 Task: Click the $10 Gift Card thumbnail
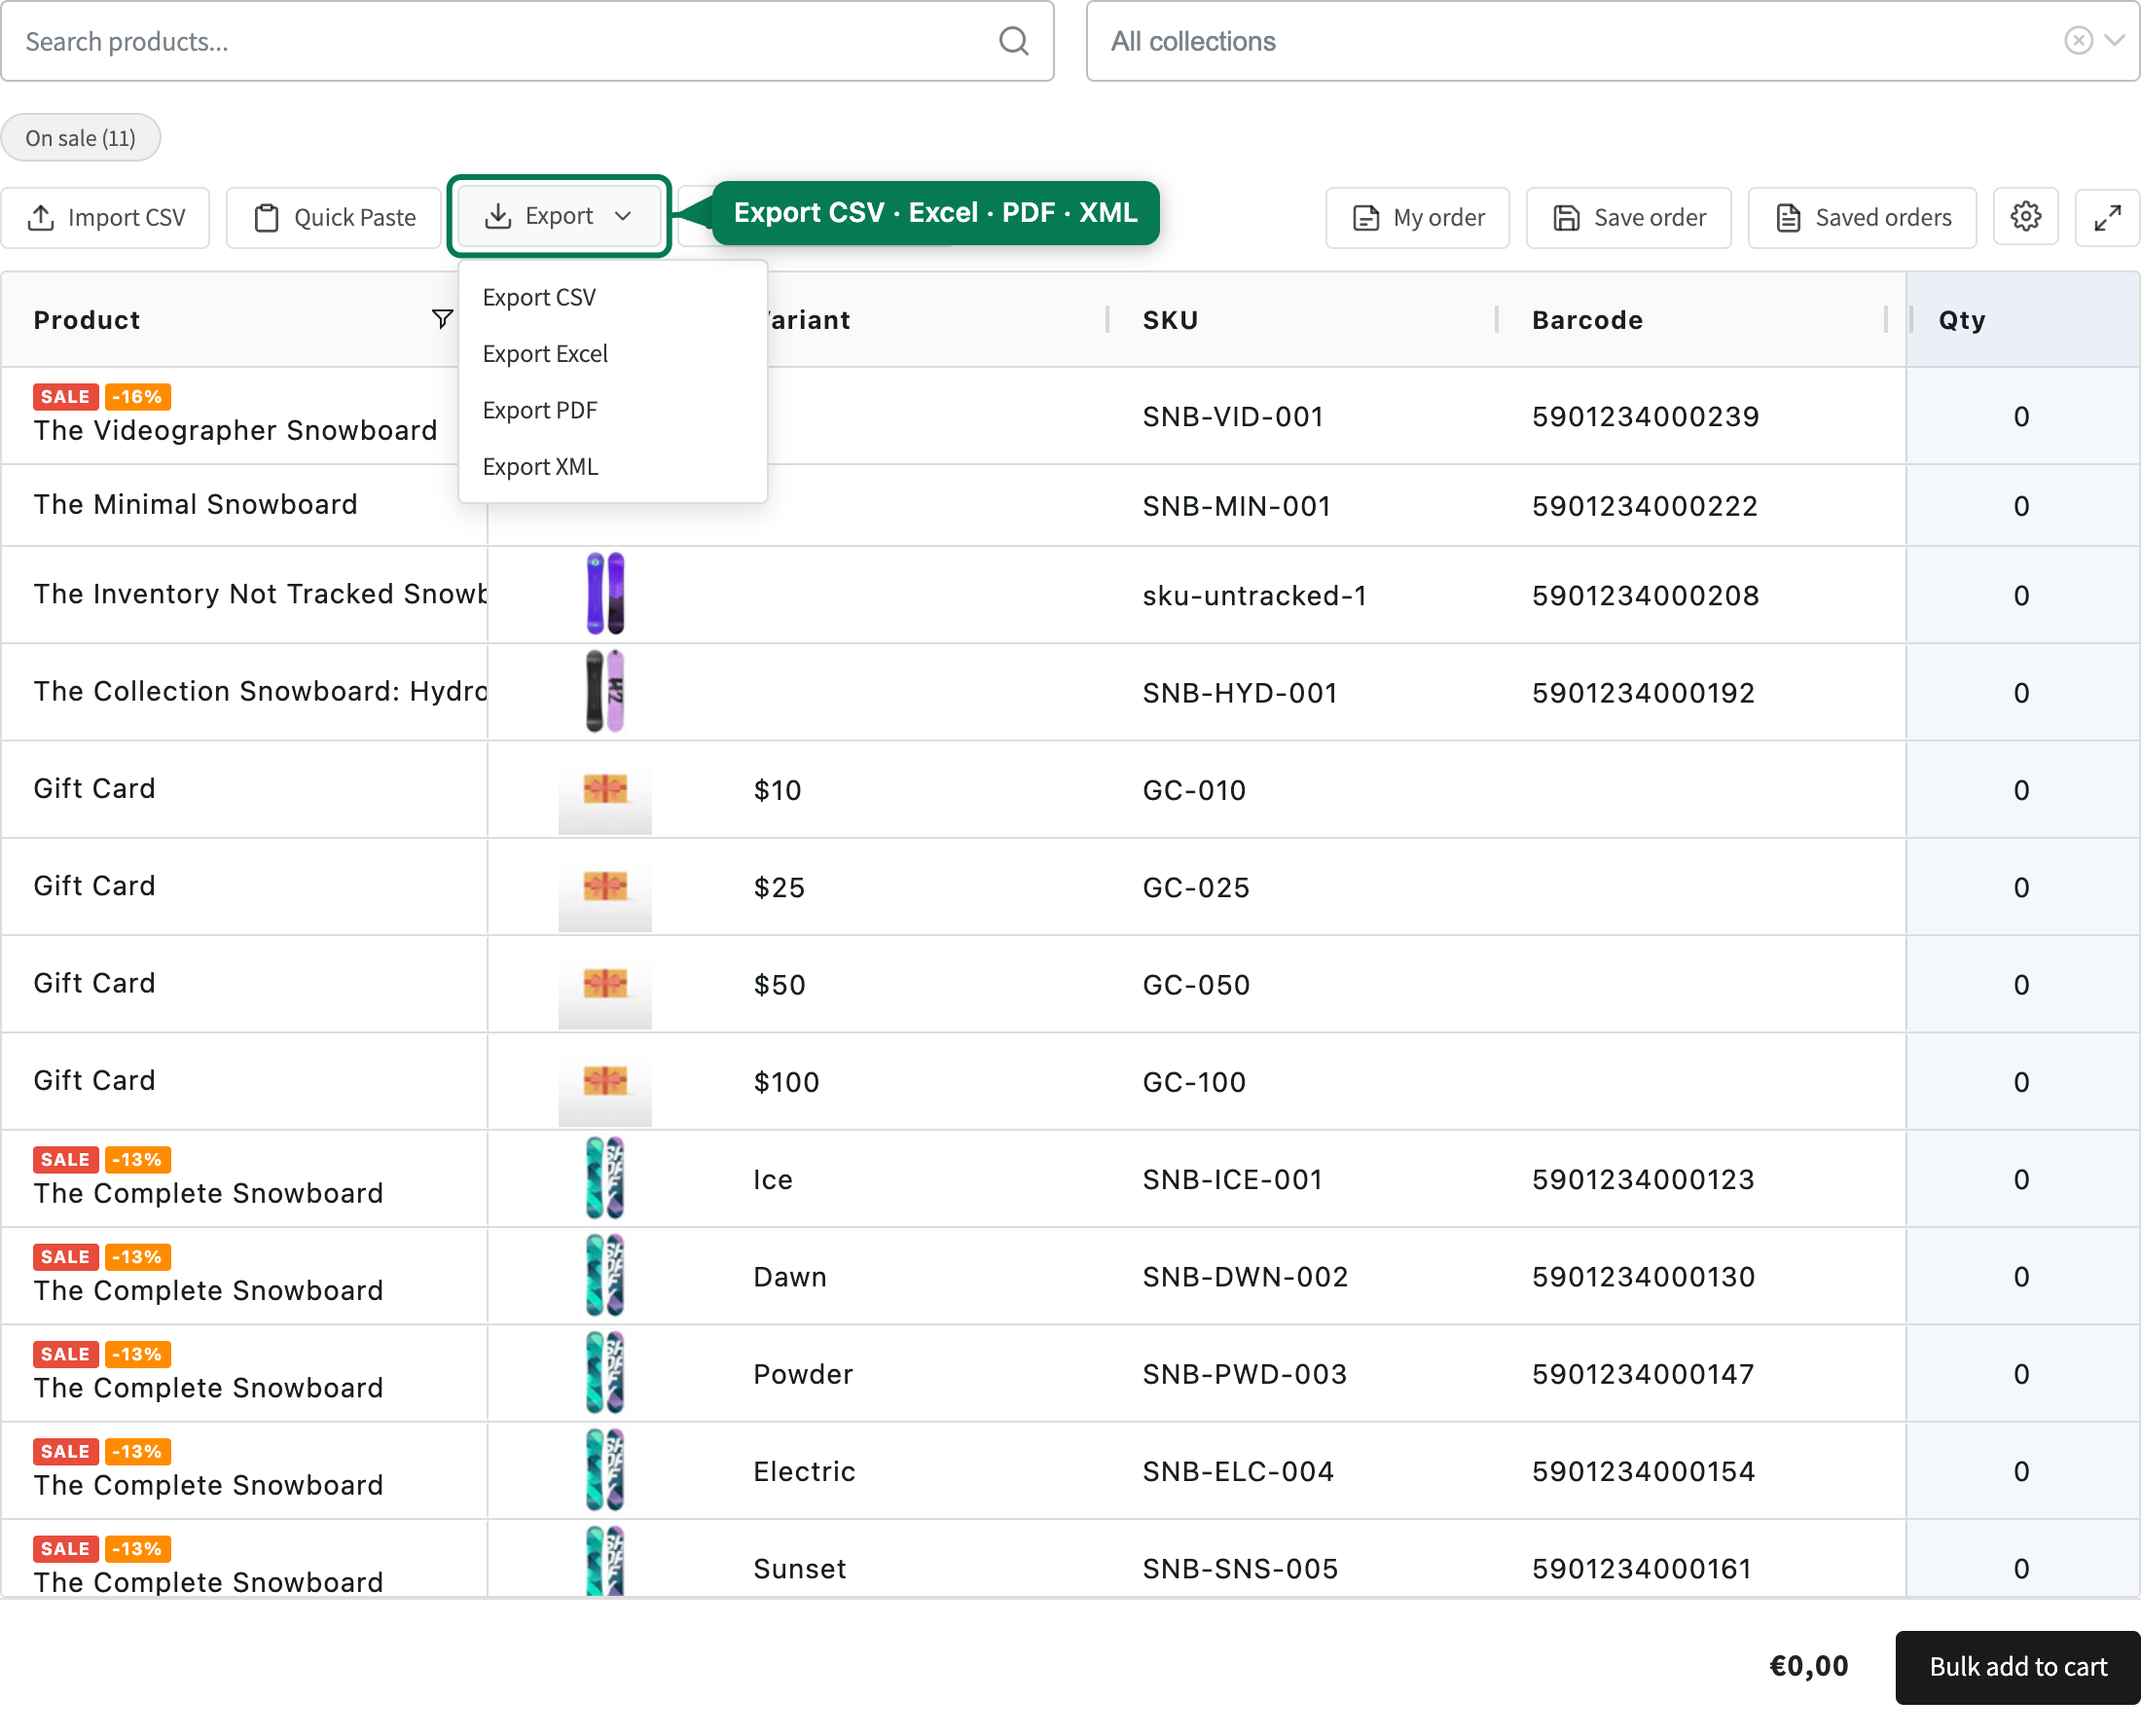pyautogui.click(x=605, y=789)
